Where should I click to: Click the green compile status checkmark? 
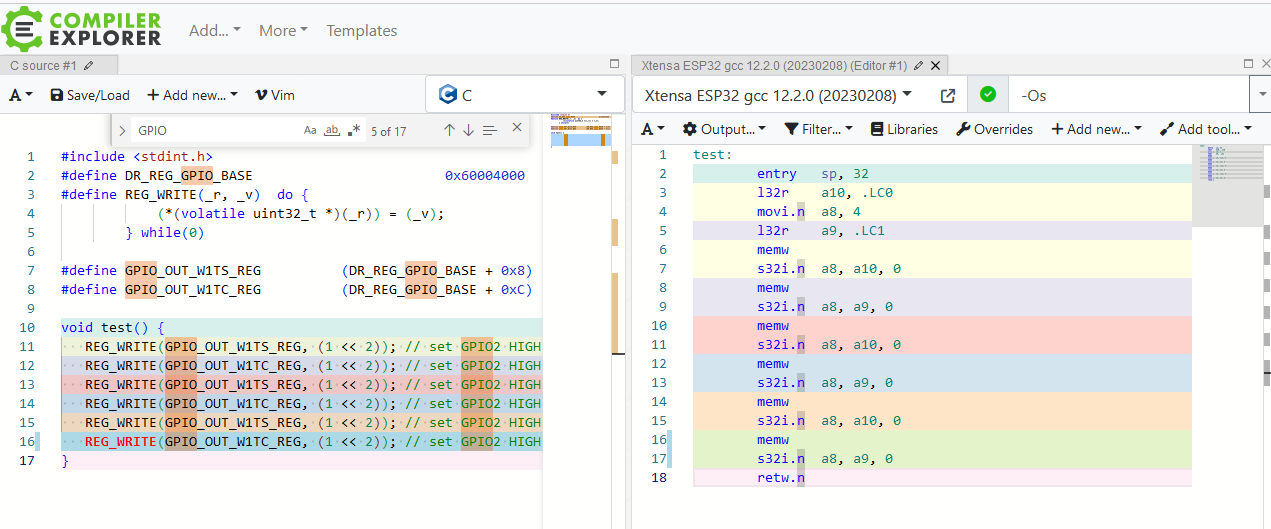[988, 95]
